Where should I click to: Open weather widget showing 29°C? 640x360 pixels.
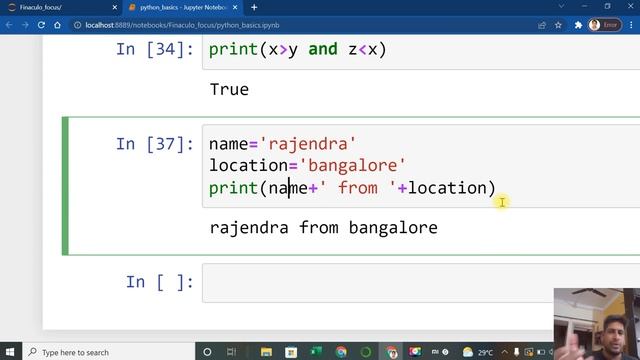478,352
